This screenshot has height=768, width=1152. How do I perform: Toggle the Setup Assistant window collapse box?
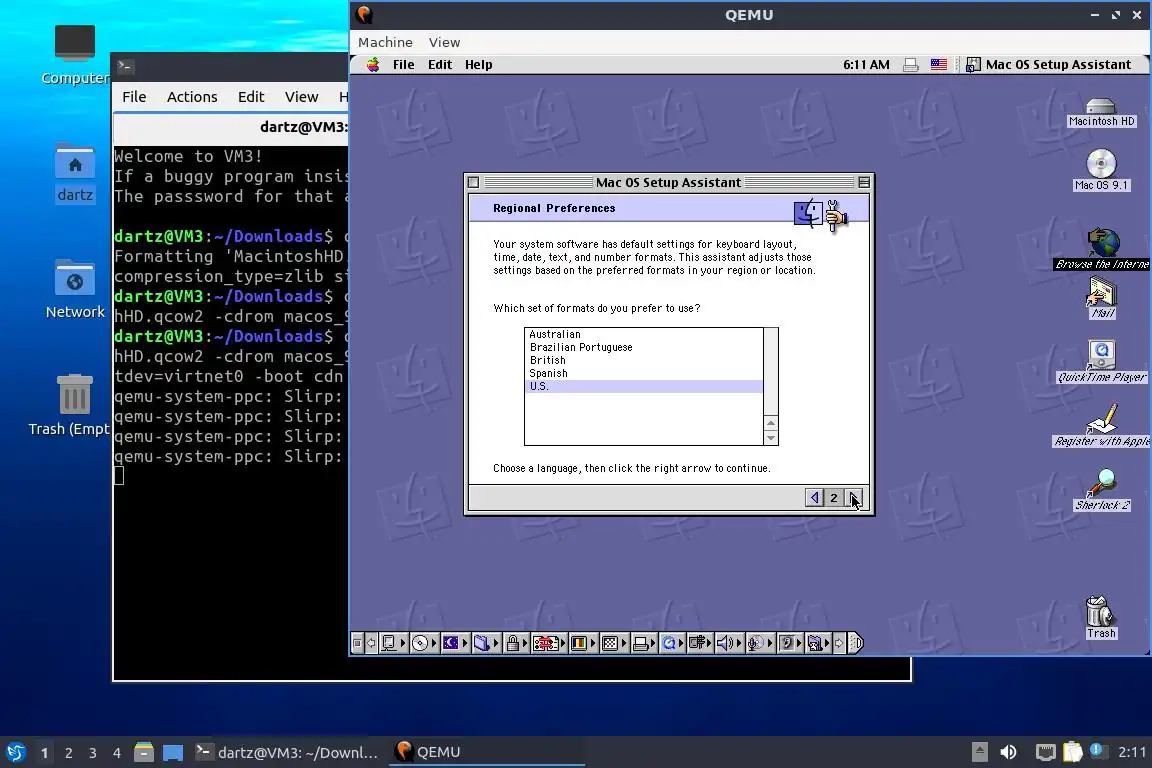pyautogui.click(x=864, y=182)
